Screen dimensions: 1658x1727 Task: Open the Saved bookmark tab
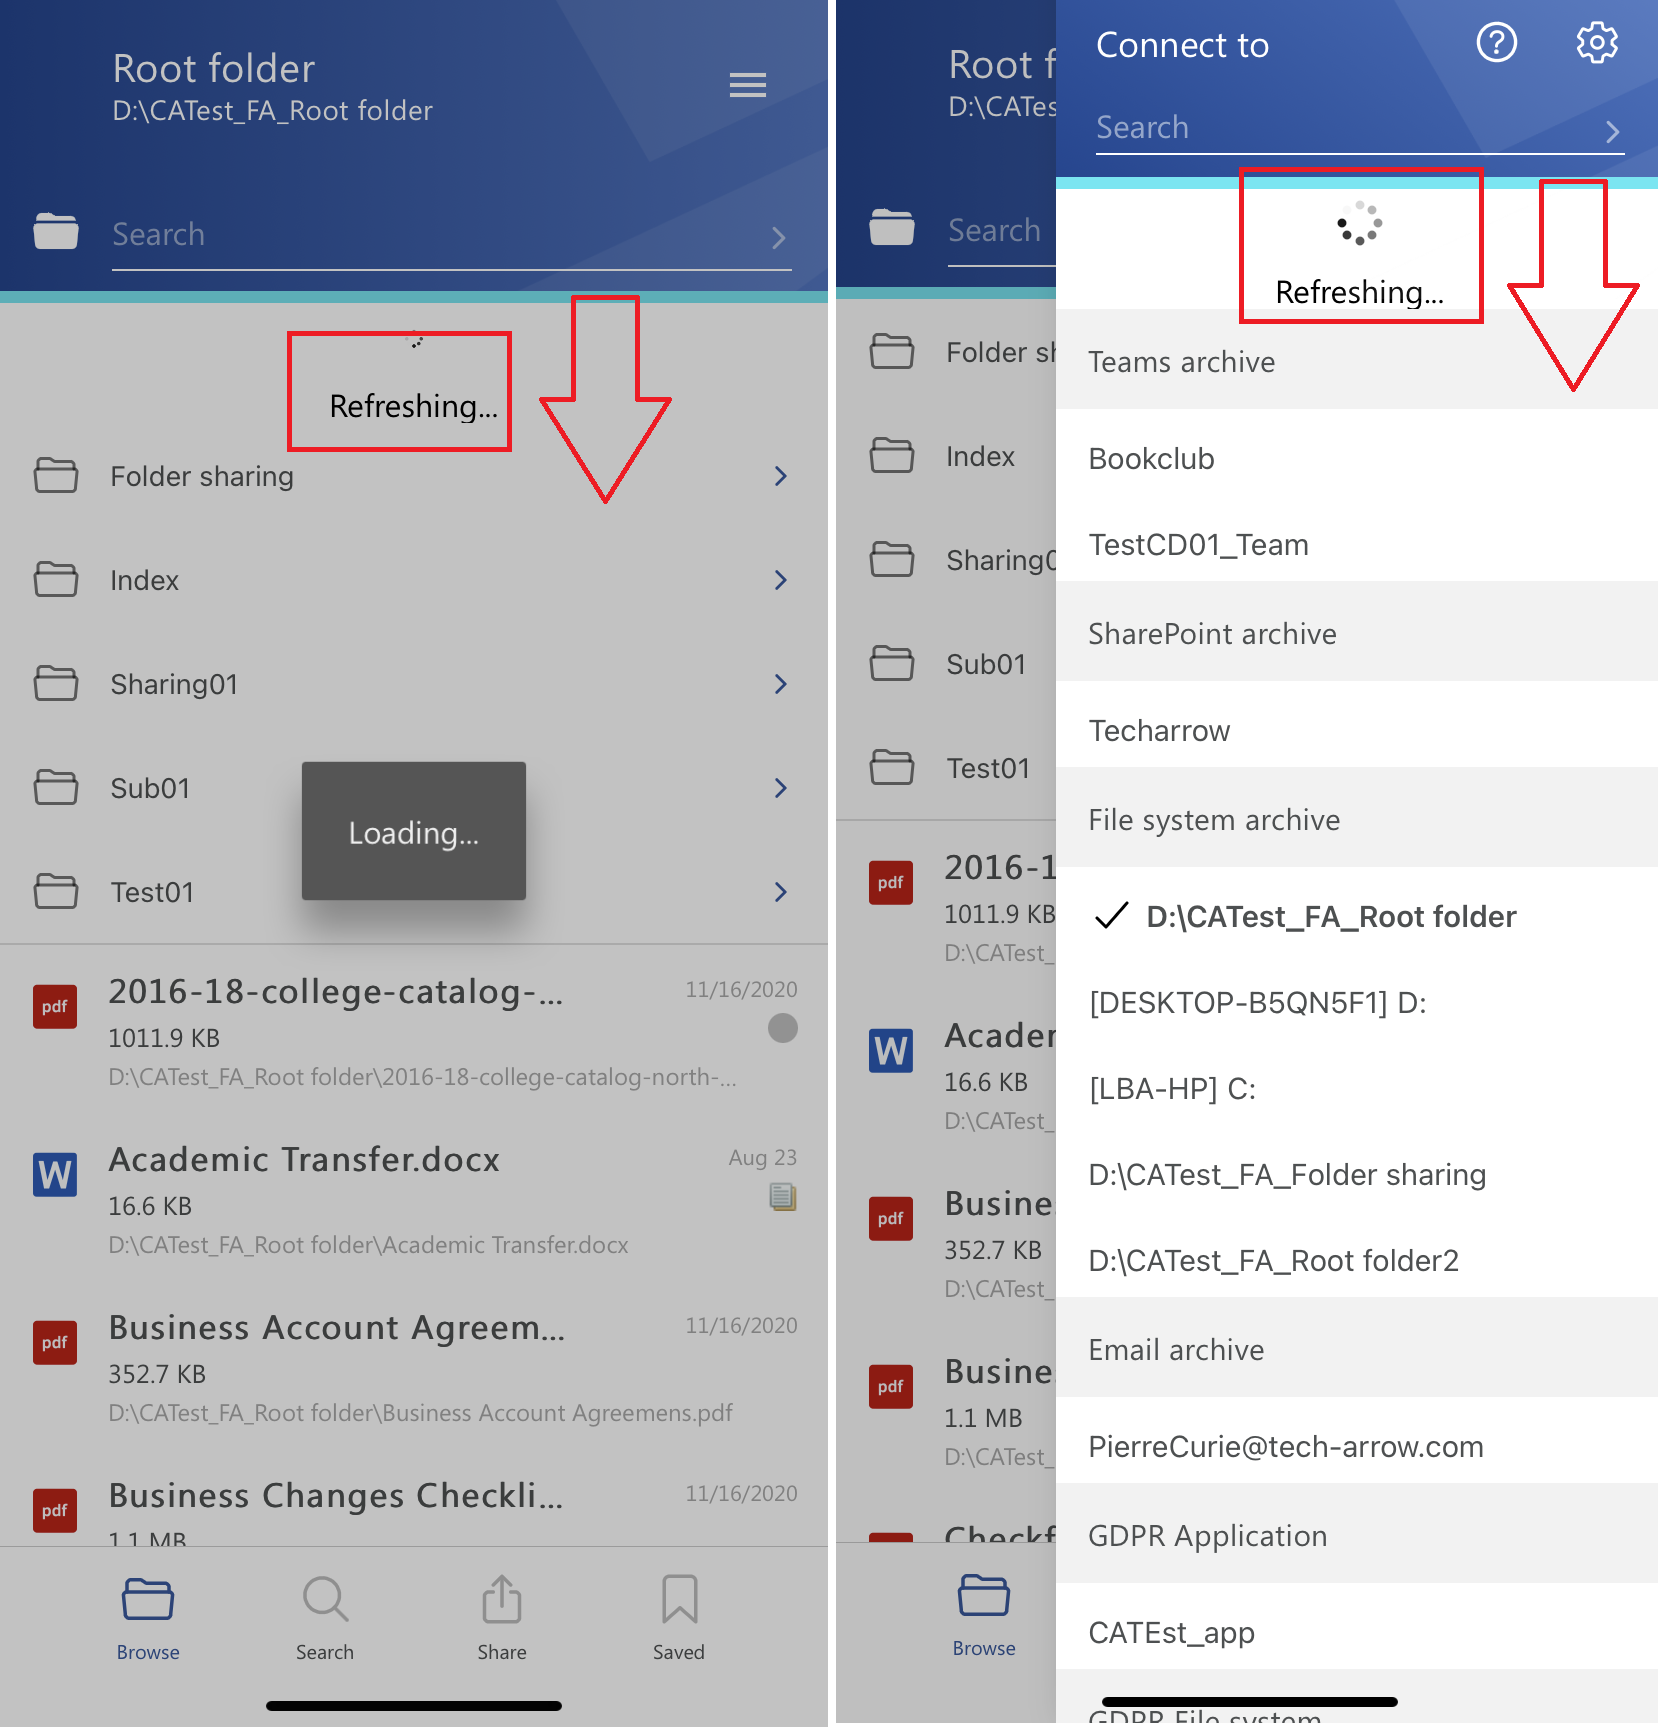pyautogui.click(x=679, y=1601)
